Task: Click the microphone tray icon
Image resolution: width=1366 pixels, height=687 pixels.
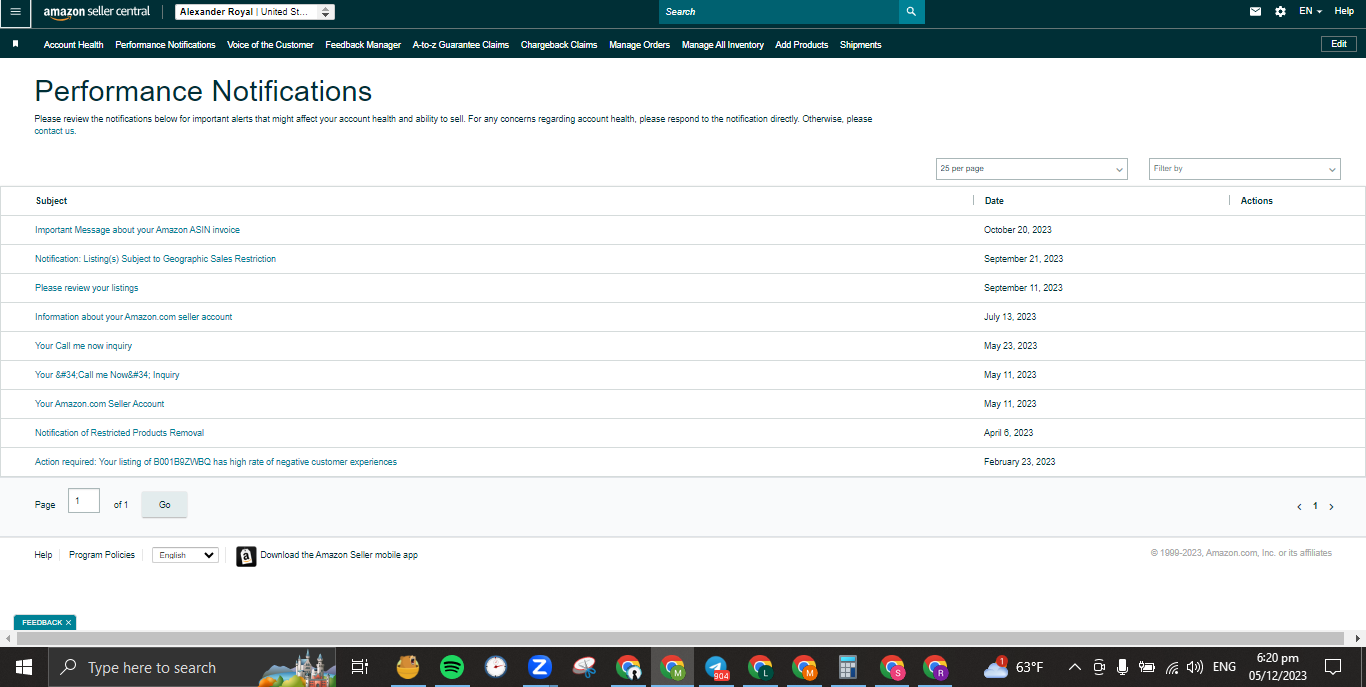Action: [x=1122, y=667]
